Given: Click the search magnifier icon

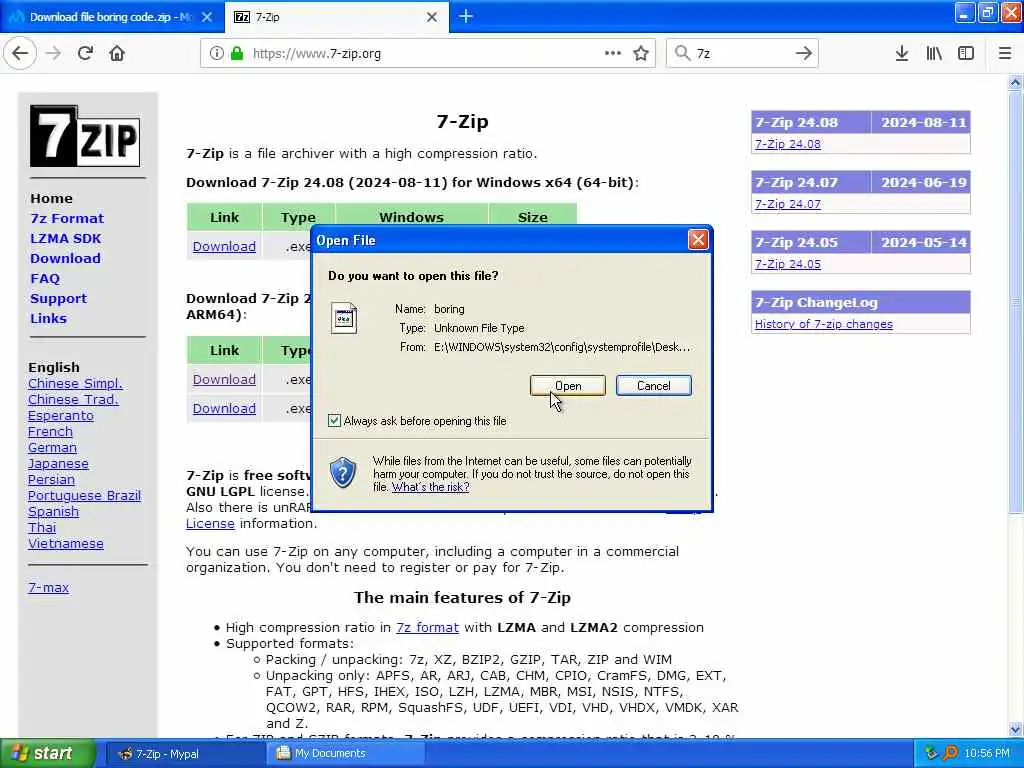Looking at the screenshot, I should tap(682, 54).
